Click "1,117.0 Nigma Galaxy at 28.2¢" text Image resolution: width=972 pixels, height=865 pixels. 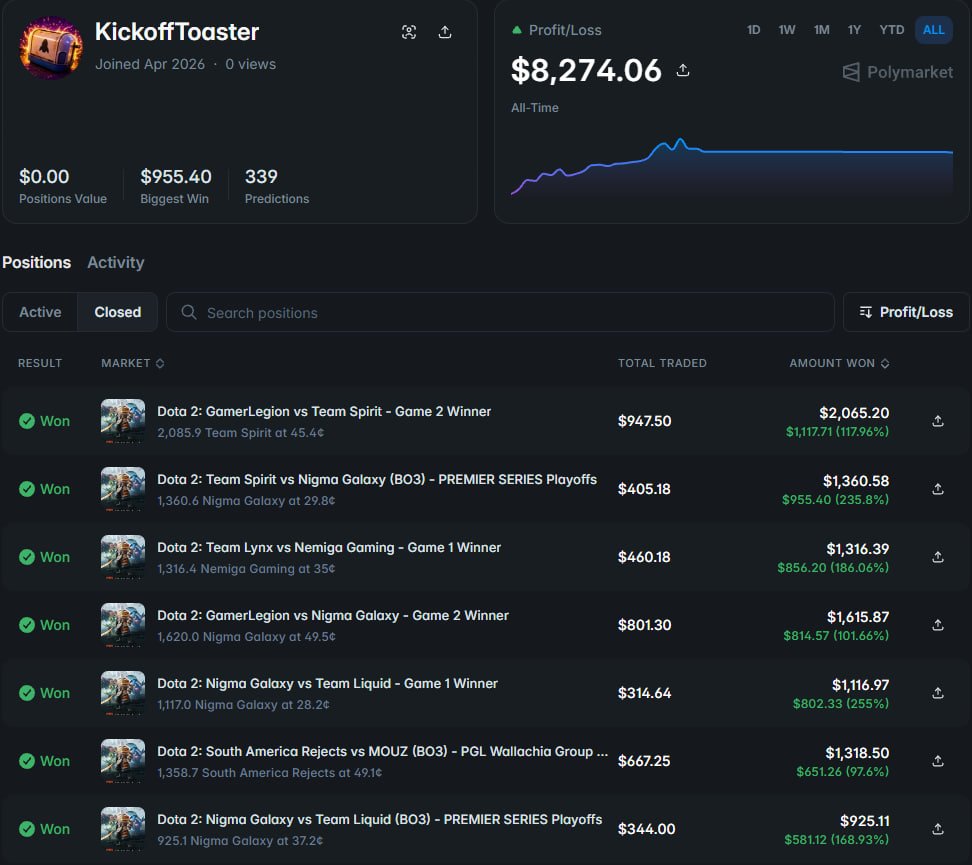tap(243, 704)
